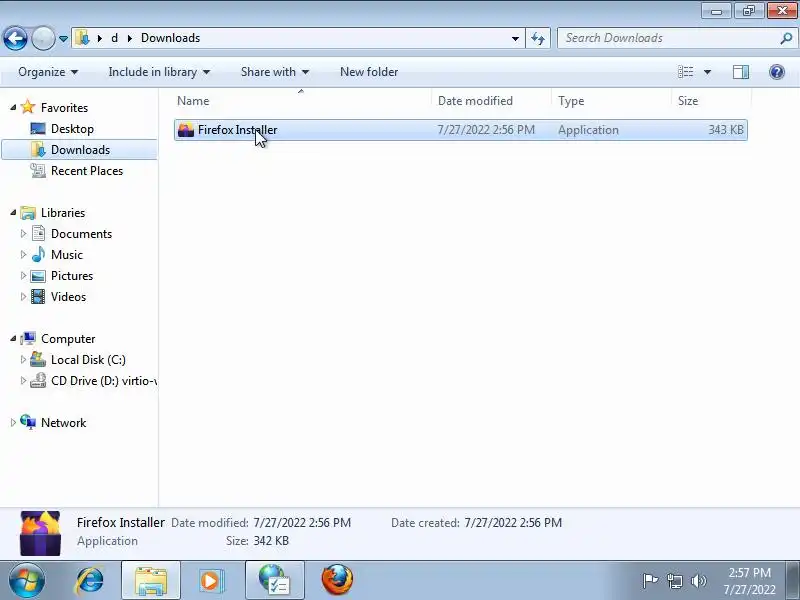Sort by the Name column header
This screenshot has height=600, width=800.
pyautogui.click(x=302, y=101)
